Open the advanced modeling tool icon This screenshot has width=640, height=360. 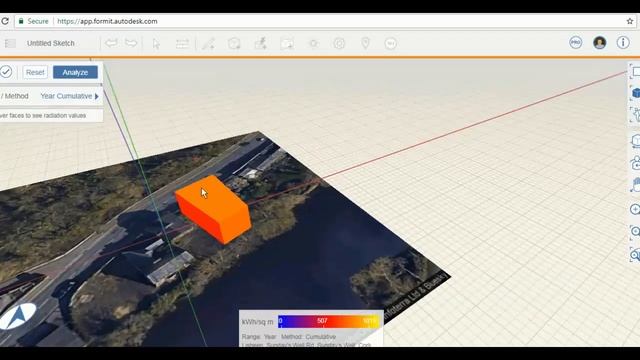(x=260, y=43)
